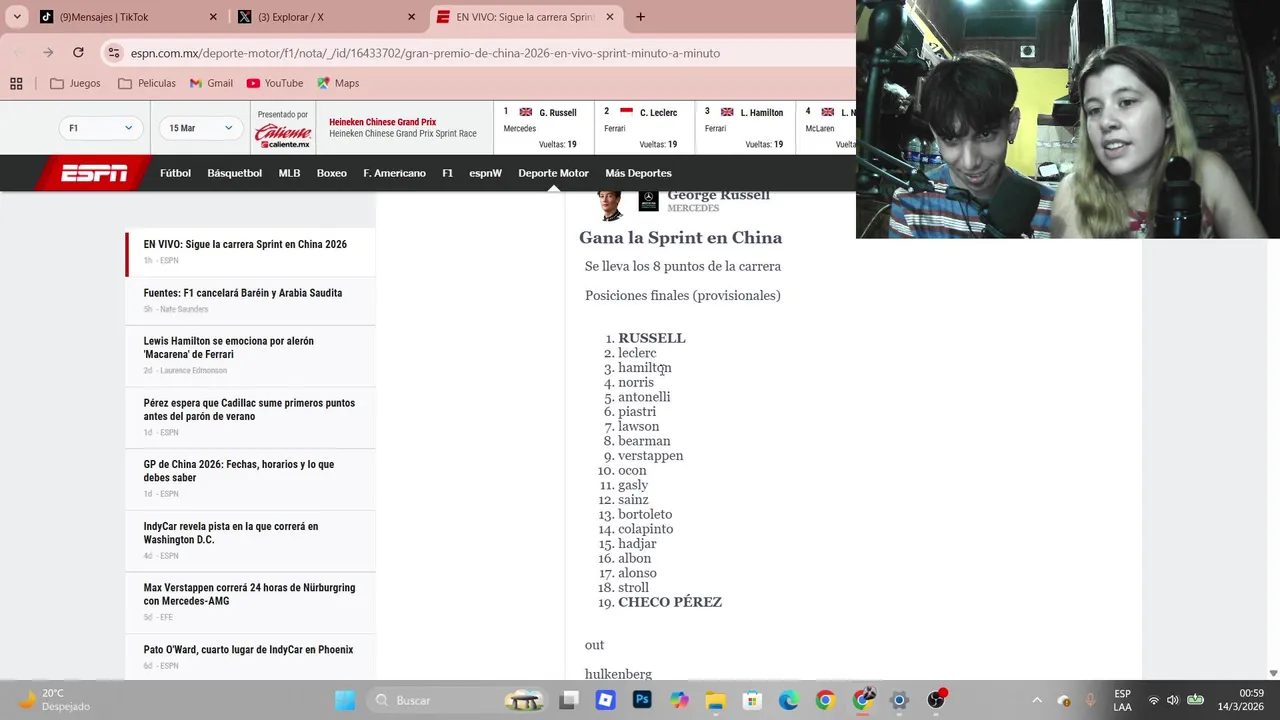1280x720 pixels.
Task: Open the MLB menu
Action: (x=289, y=173)
